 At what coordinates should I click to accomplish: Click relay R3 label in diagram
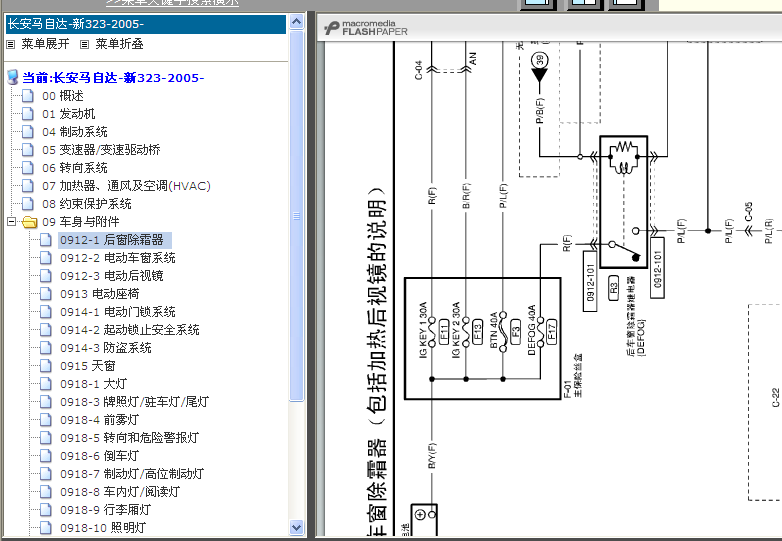(613, 288)
